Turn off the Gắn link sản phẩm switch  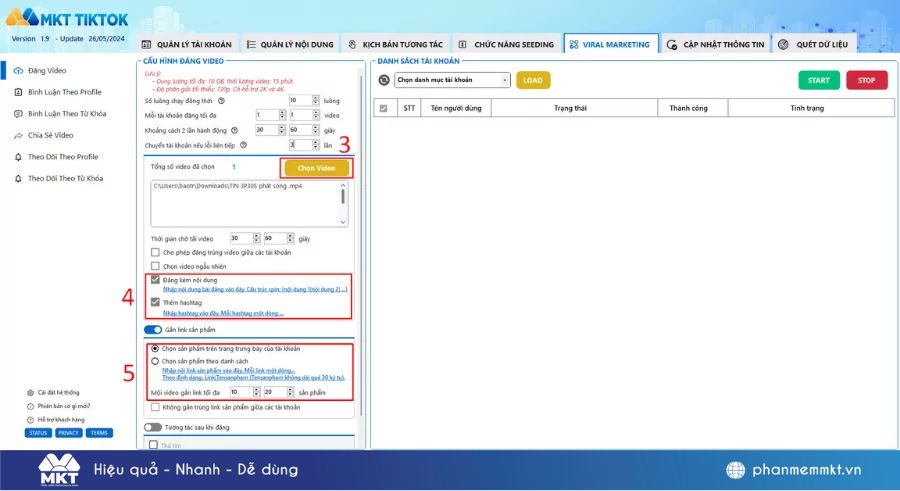[x=153, y=330]
